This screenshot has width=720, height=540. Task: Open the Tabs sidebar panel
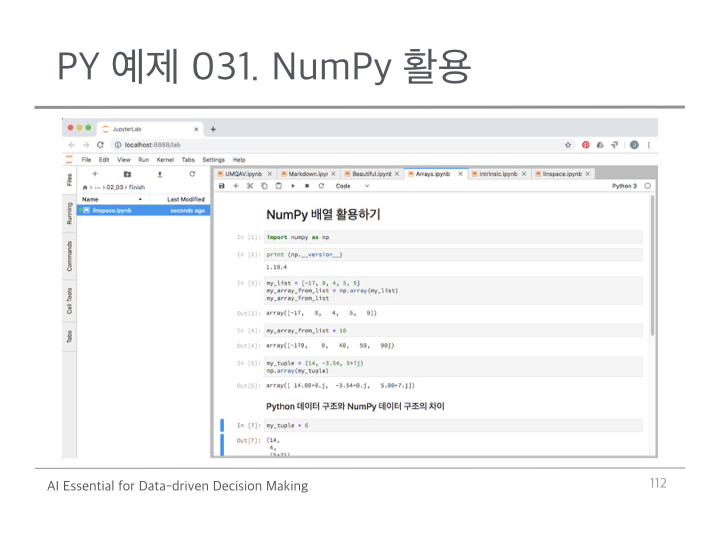click(x=69, y=337)
